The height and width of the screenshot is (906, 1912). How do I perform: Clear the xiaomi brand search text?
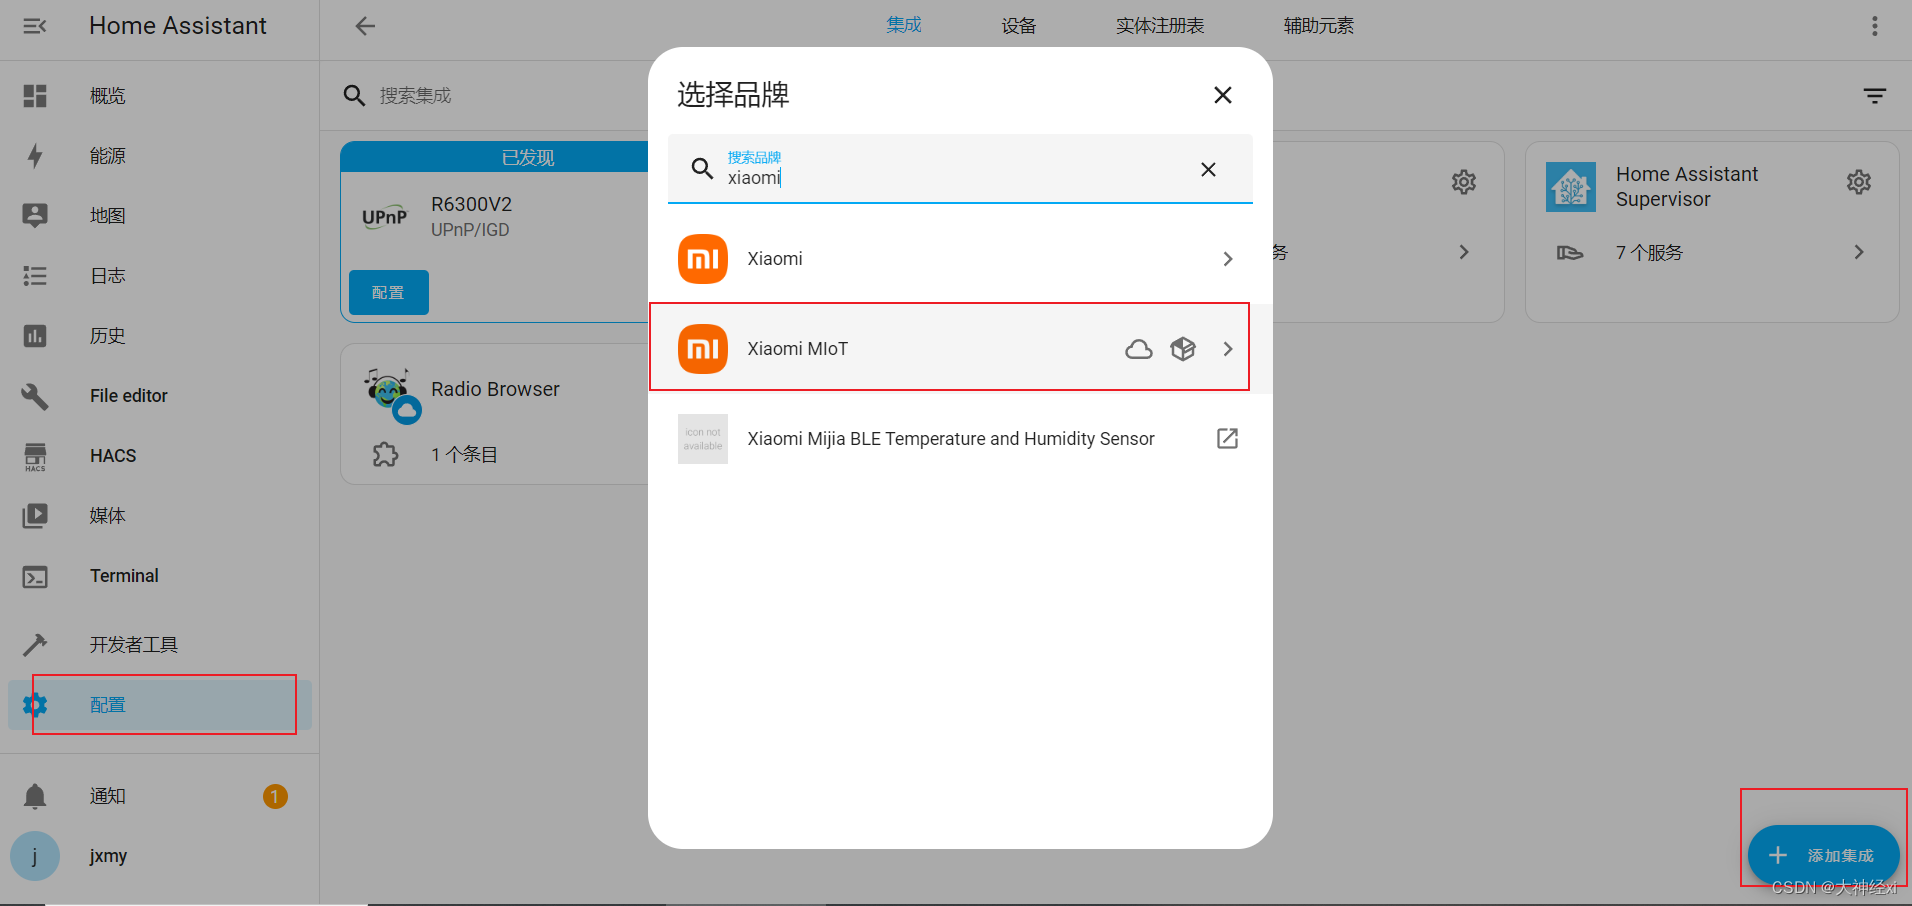tap(1208, 170)
